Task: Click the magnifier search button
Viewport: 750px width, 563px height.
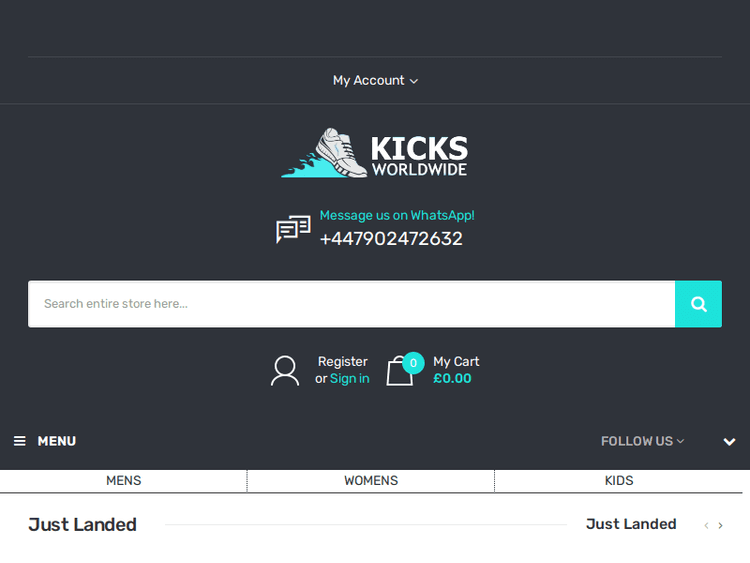Action: 698,304
